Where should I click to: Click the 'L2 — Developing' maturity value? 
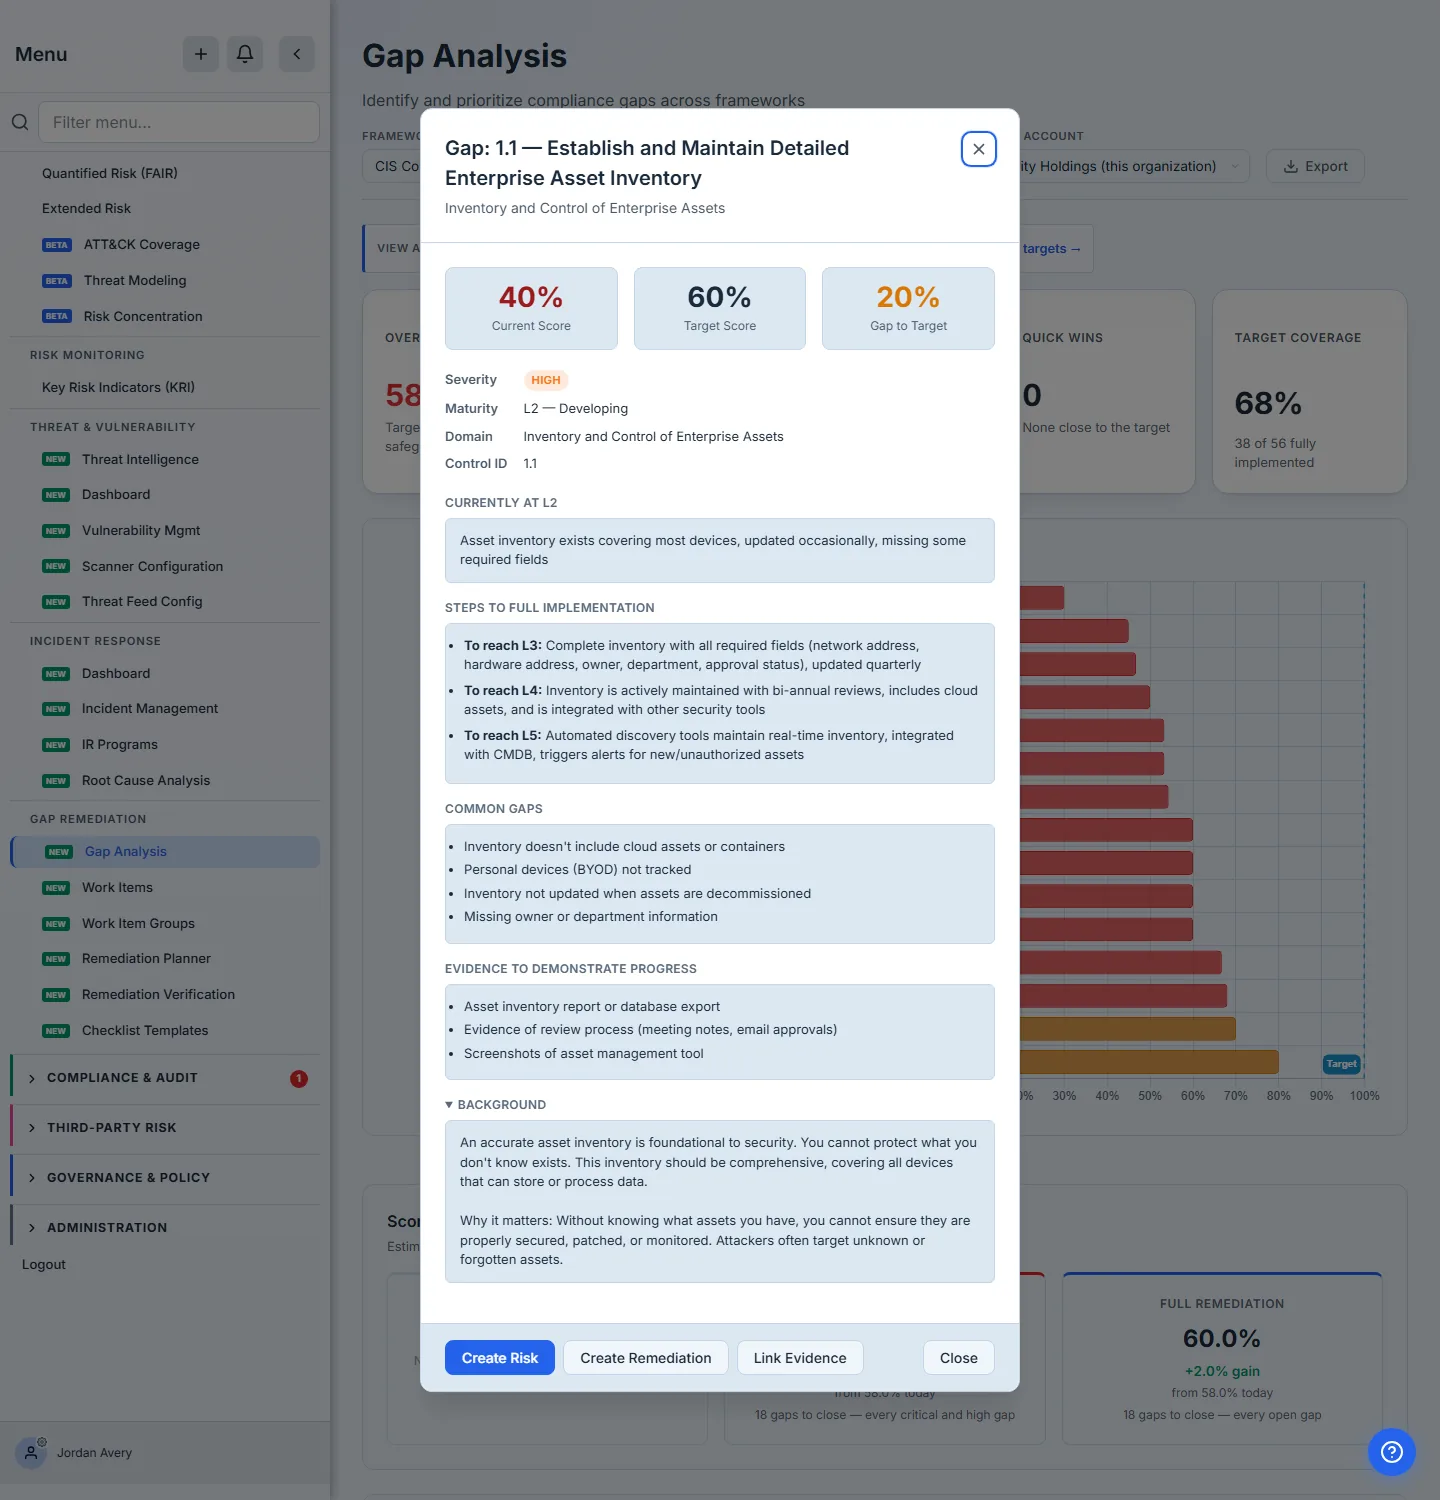pyautogui.click(x=576, y=409)
